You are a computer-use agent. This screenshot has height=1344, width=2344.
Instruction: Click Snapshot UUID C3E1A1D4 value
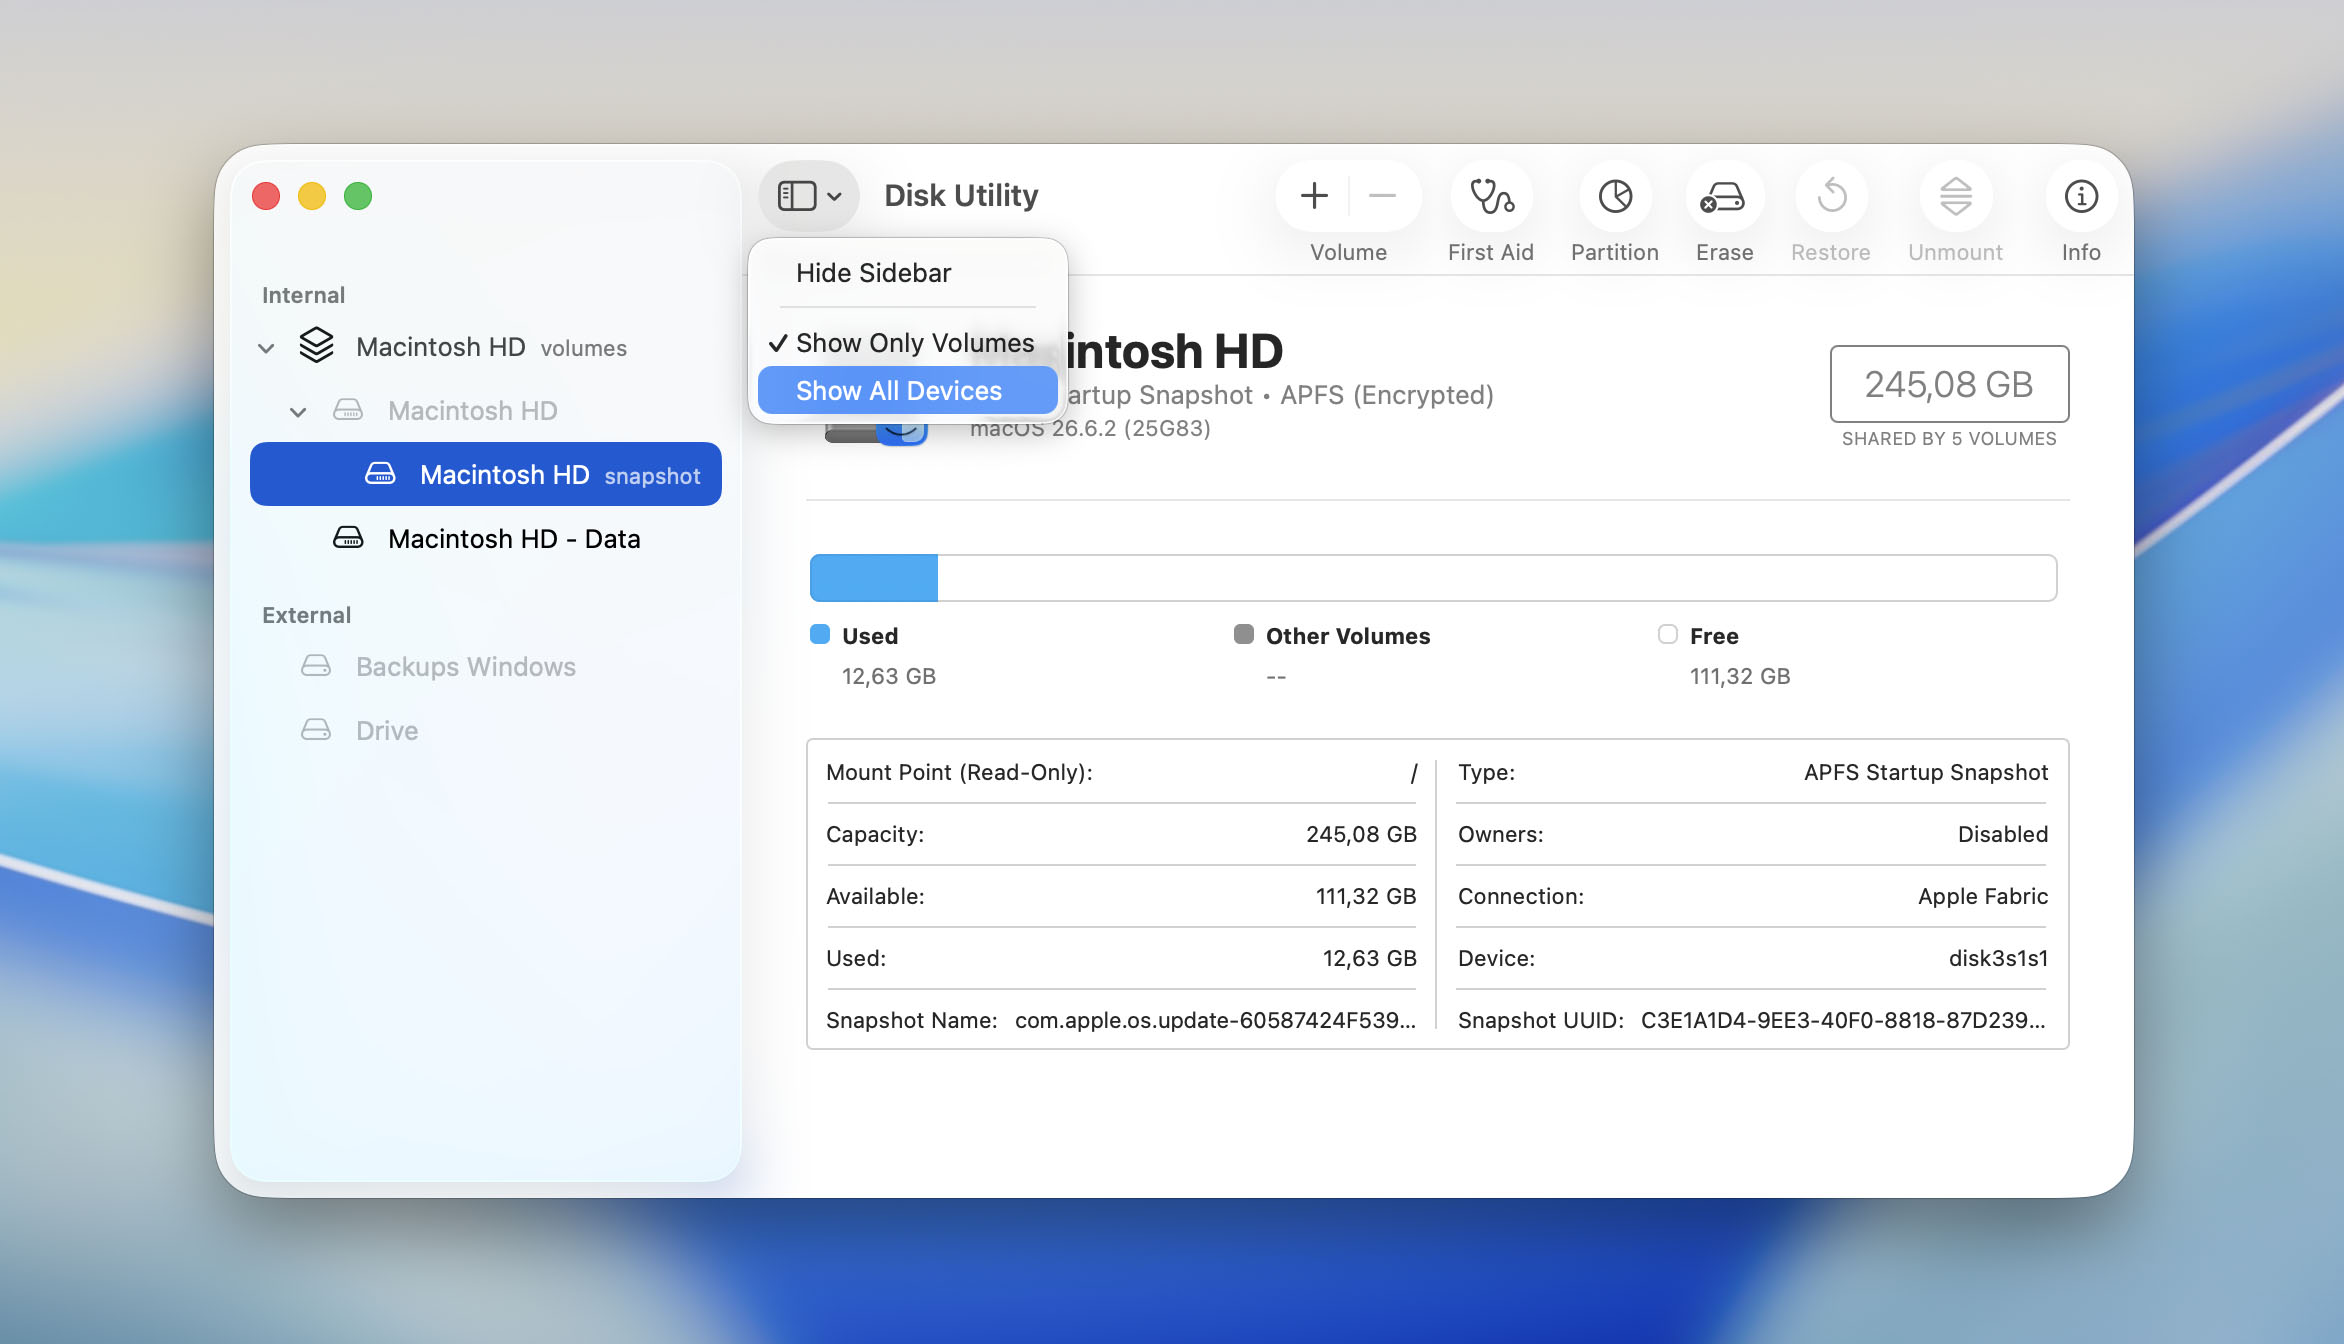(x=1843, y=1020)
